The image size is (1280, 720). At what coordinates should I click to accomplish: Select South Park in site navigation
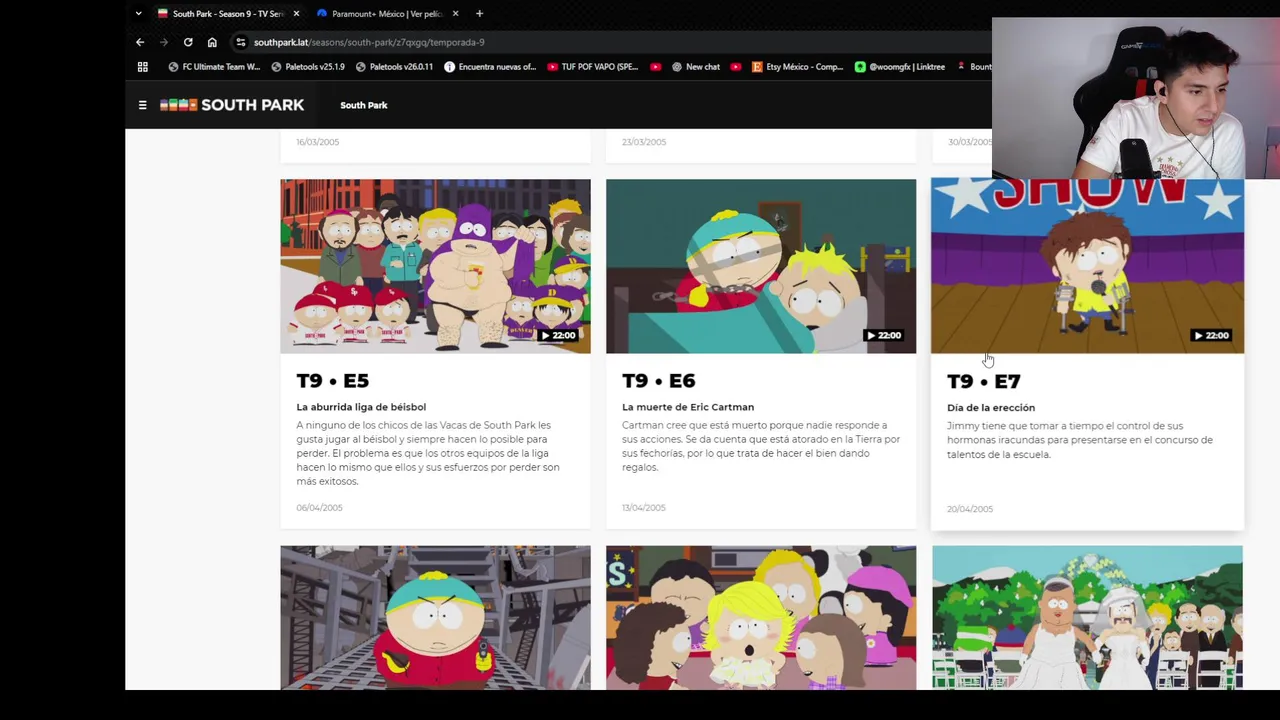click(x=363, y=105)
